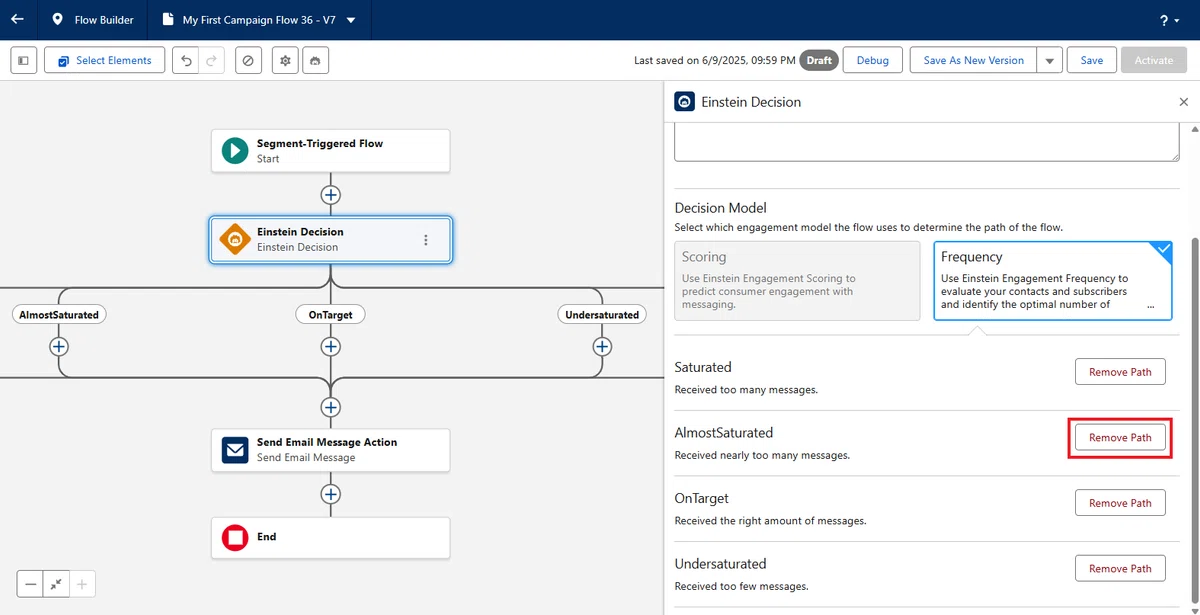Screen dimensions: 1200x615
Task: Select the Segment-Triggered Flow Start element
Action: (x=330, y=151)
